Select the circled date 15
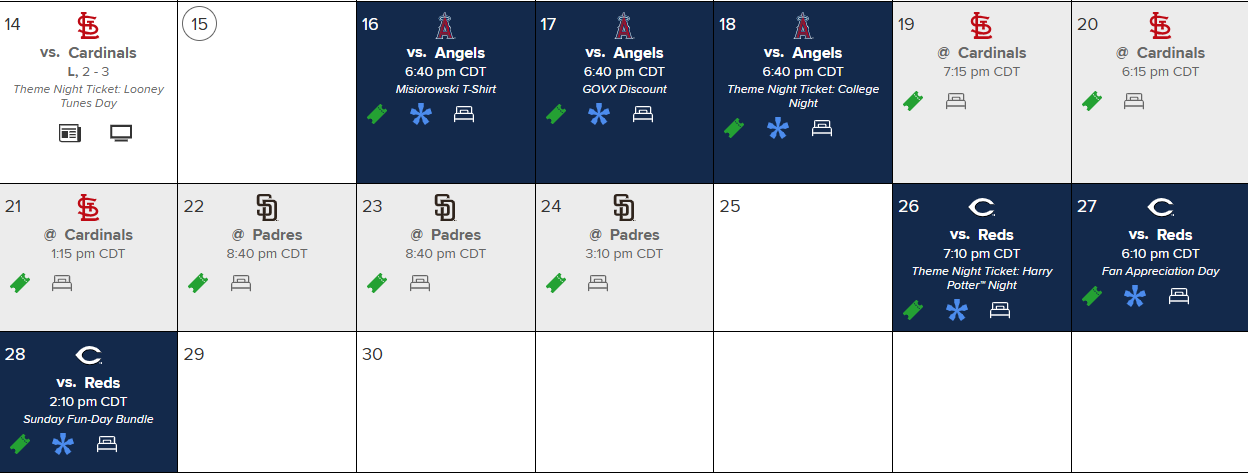The width and height of the screenshot is (1248, 473). click(x=199, y=25)
